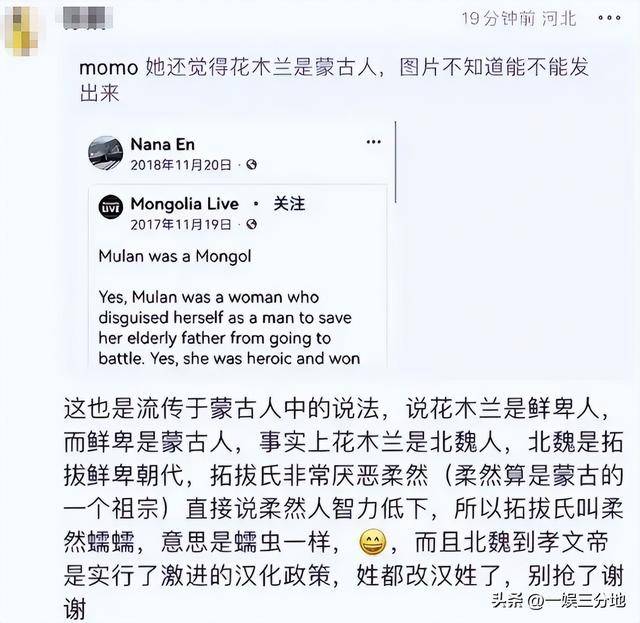Open the comment's three-dot menu beside 河北
The height and width of the screenshot is (623, 640).
609,18
